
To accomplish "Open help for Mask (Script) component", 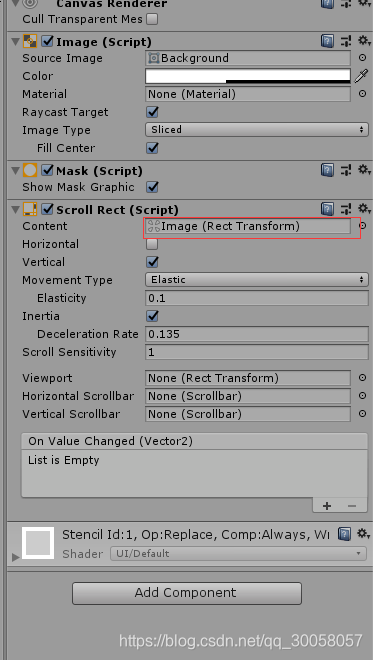I will pyautogui.click(x=327, y=170).
